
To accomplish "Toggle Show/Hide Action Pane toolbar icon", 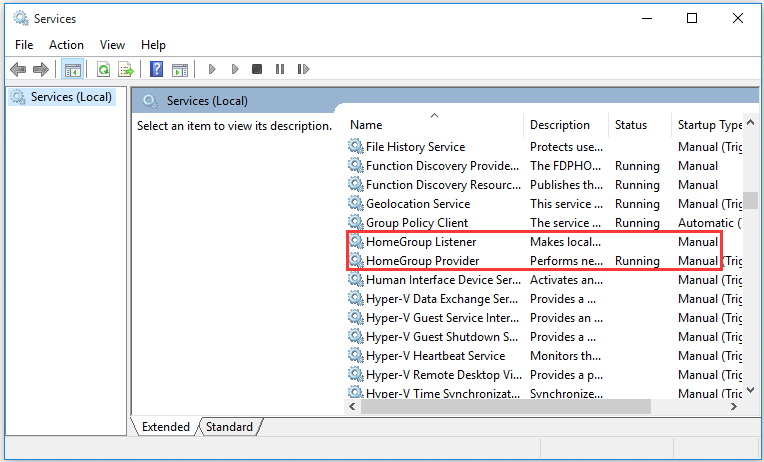I will pos(180,70).
